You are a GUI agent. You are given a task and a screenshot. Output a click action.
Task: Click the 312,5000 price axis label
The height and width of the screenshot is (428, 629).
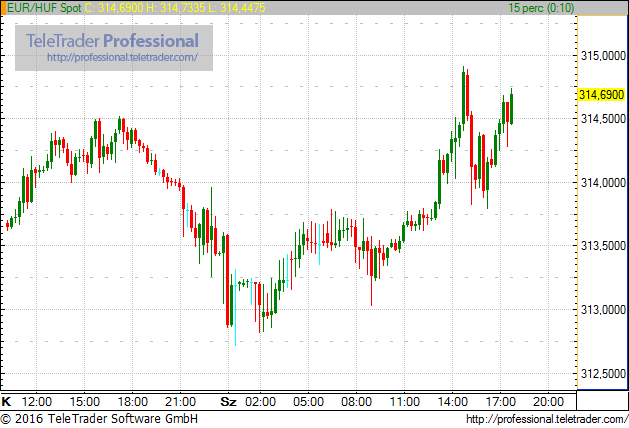tap(603, 373)
